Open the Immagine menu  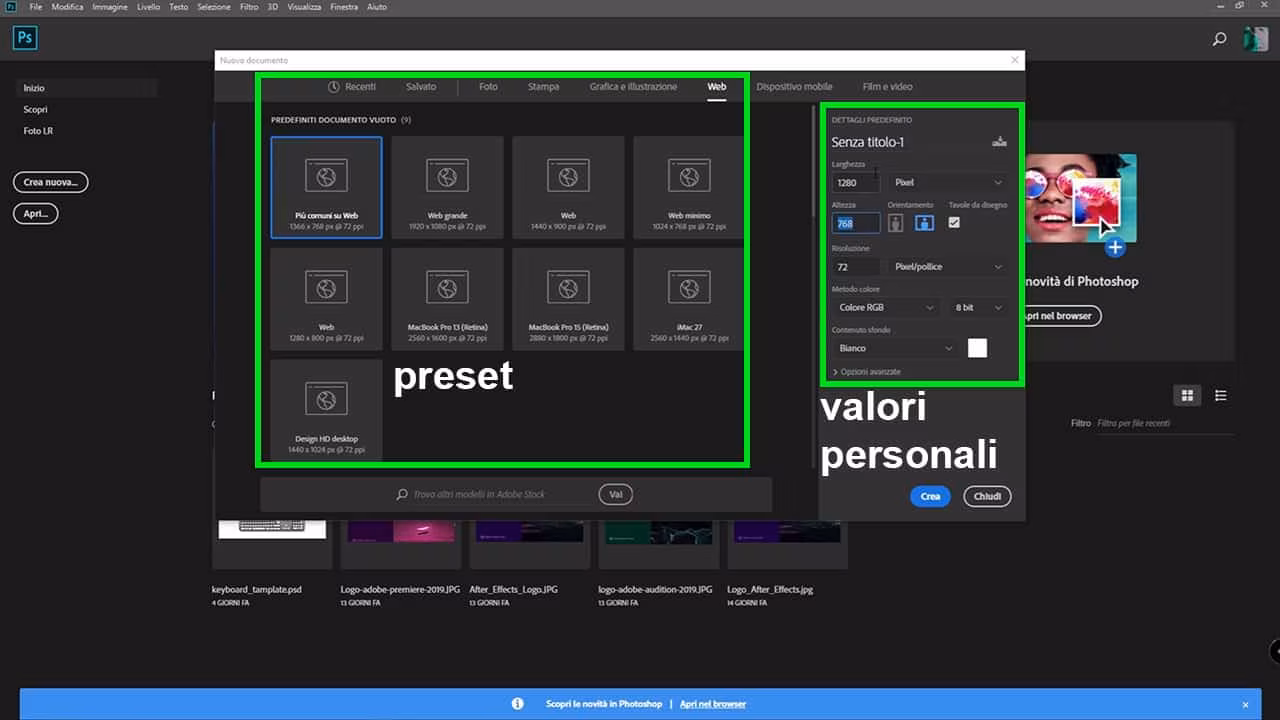tap(109, 7)
